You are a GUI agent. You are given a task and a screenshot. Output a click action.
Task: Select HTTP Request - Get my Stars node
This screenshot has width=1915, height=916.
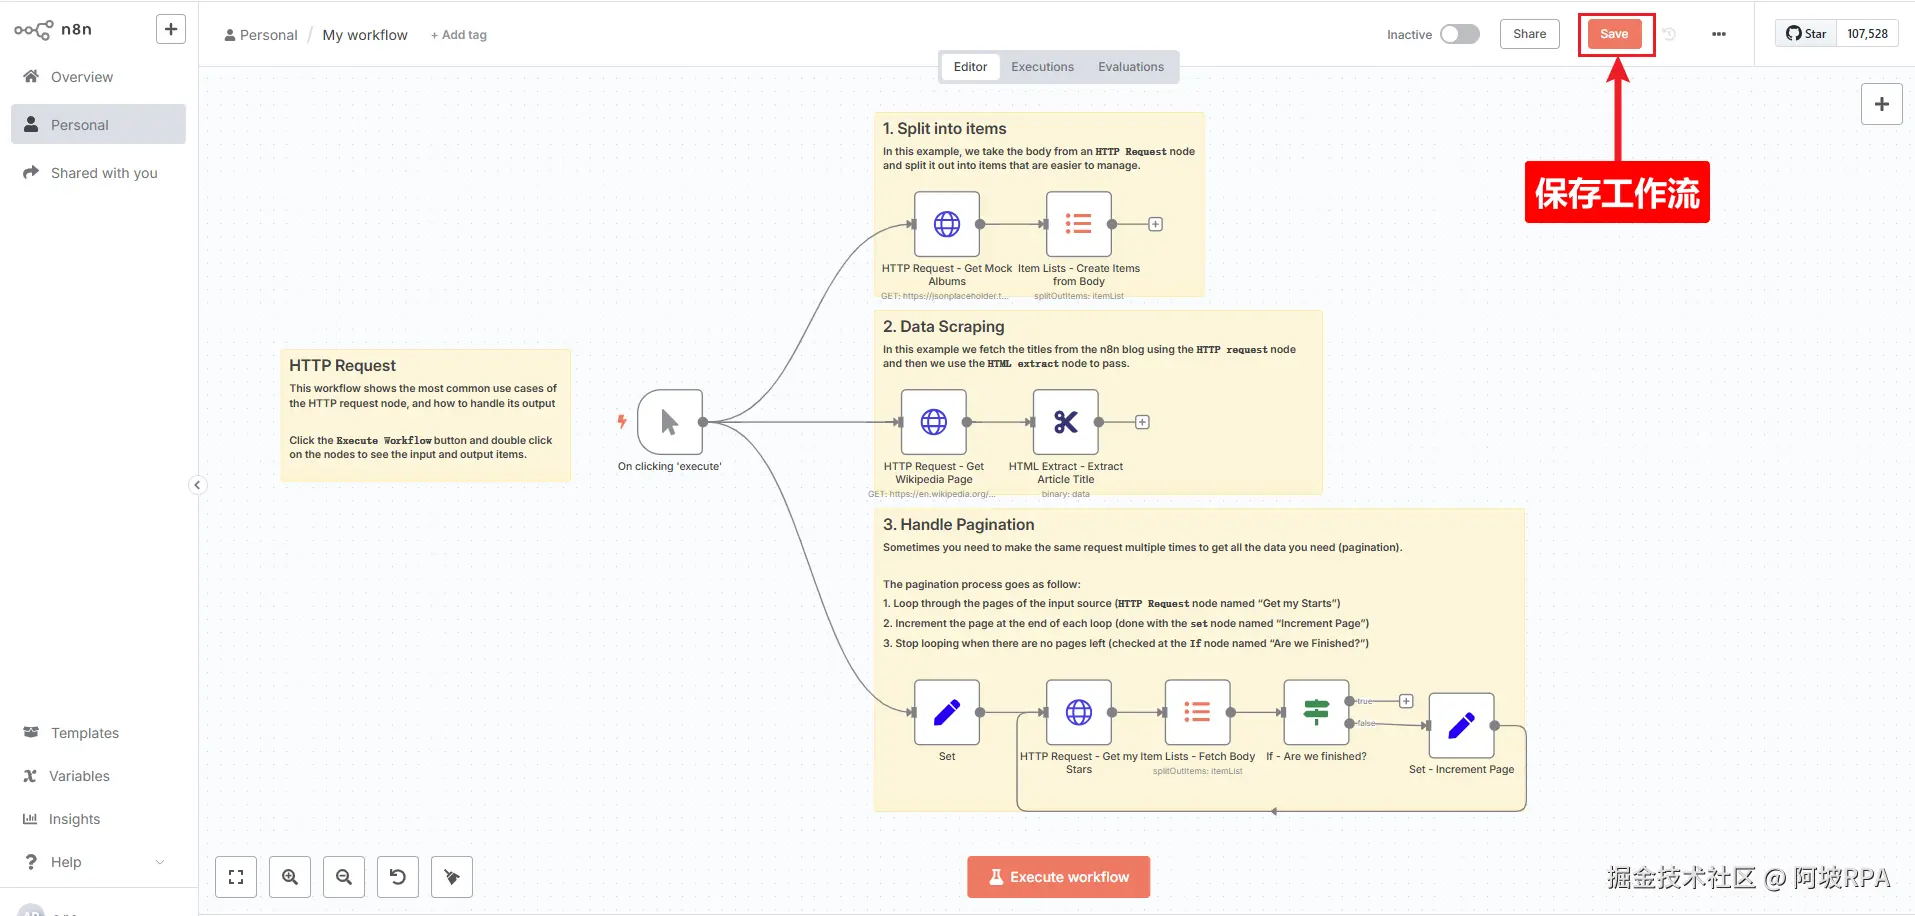(x=1079, y=712)
